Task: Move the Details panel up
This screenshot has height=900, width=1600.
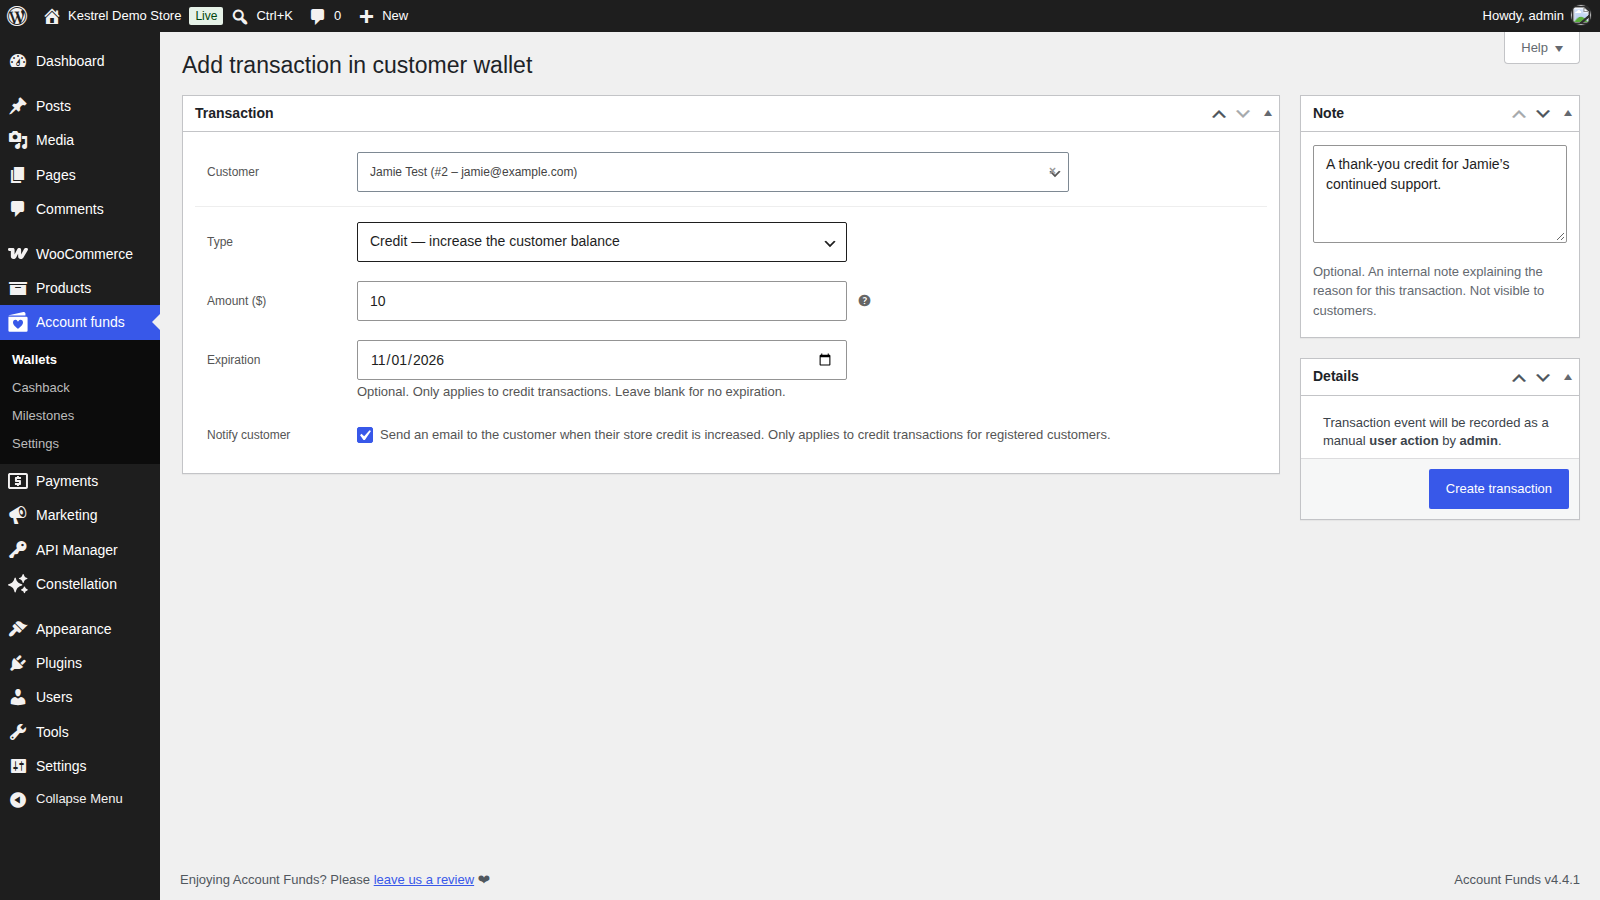Action: point(1519,377)
